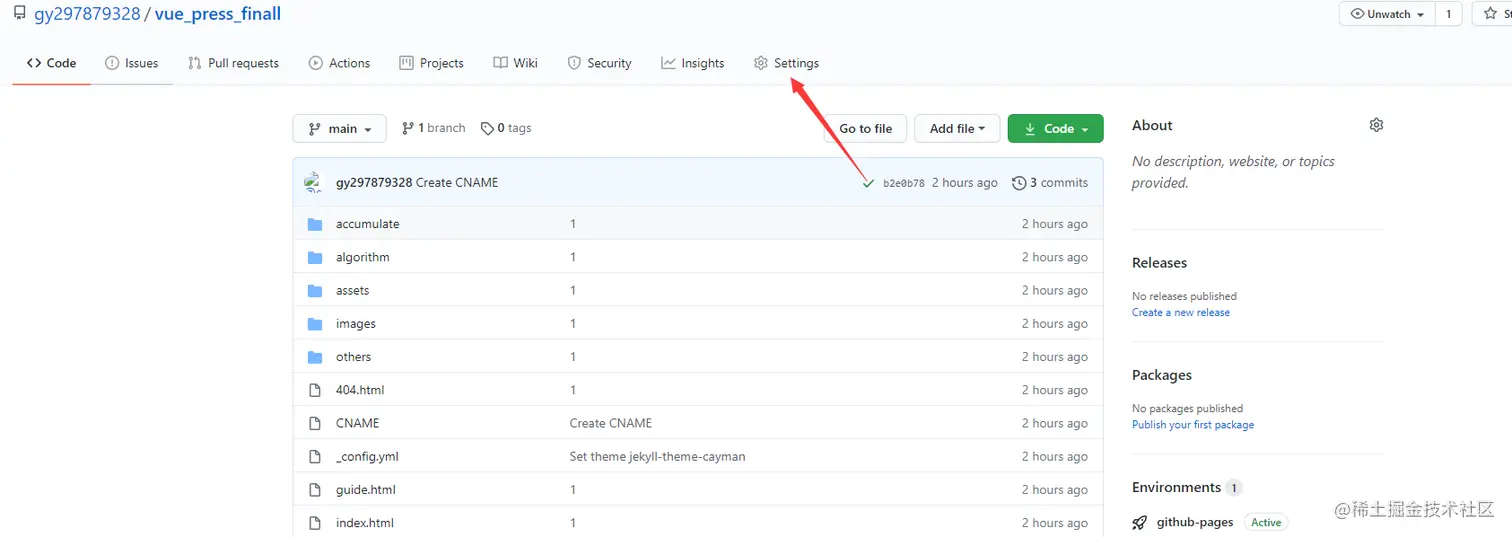The image size is (1512, 537).
Task: Click the 404.html file icon
Action: tap(315, 390)
